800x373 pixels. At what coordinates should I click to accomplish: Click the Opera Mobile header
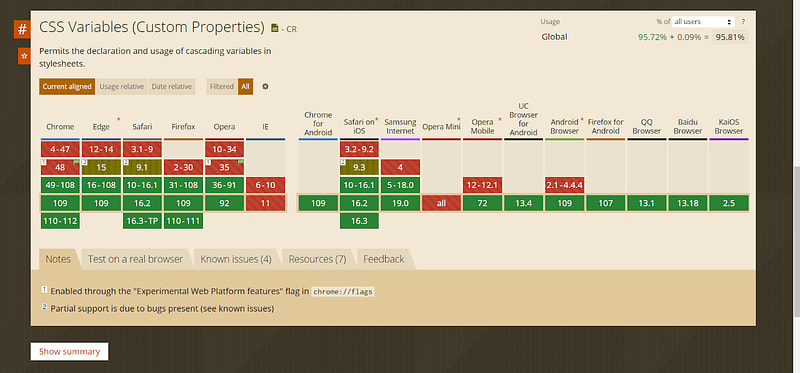(482, 127)
